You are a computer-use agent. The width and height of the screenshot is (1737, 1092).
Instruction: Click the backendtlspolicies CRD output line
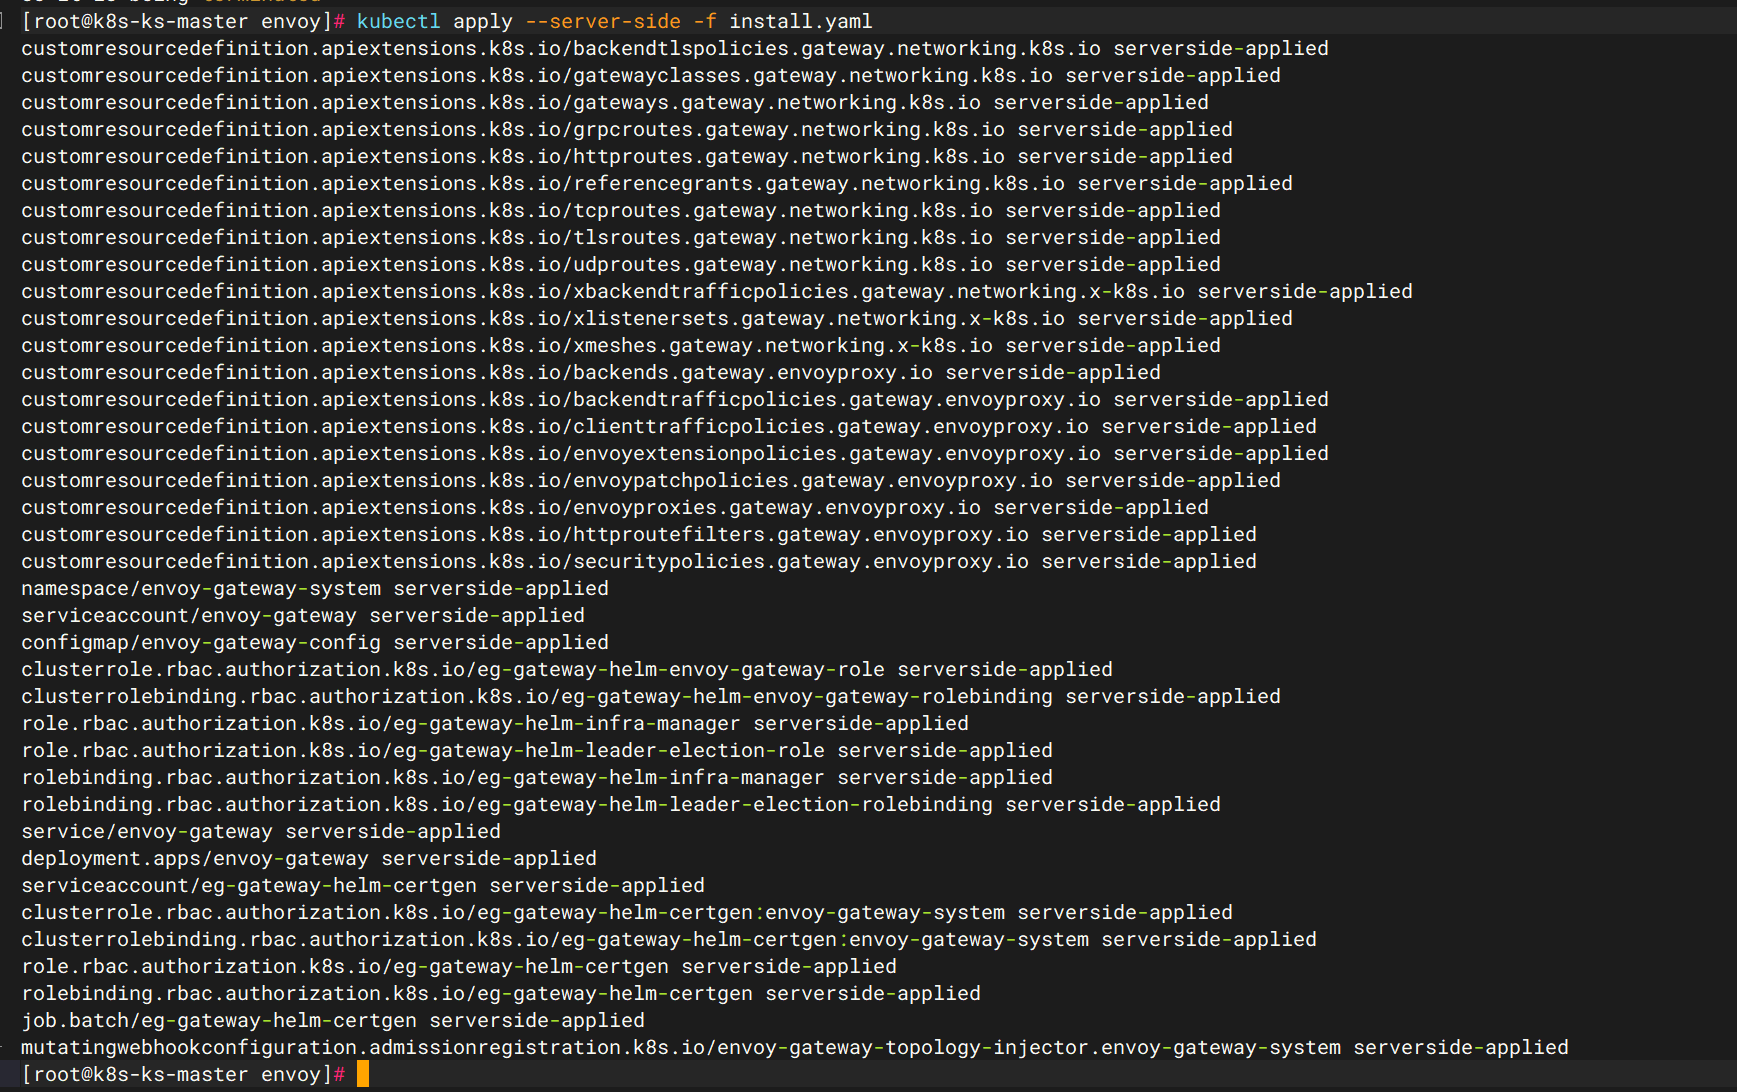[675, 48]
